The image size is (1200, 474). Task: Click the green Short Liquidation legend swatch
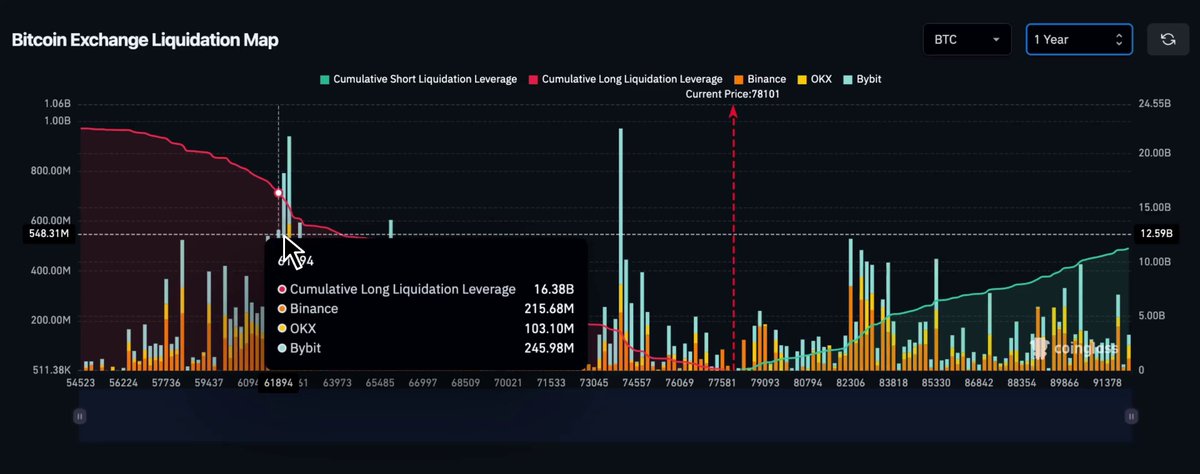pos(323,78)
